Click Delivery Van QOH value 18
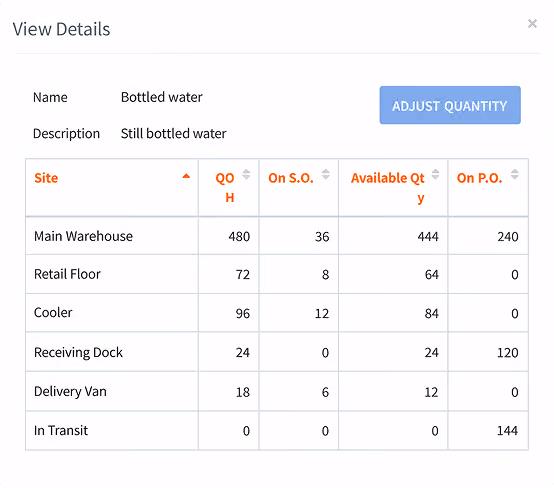 tap(243, 392)
